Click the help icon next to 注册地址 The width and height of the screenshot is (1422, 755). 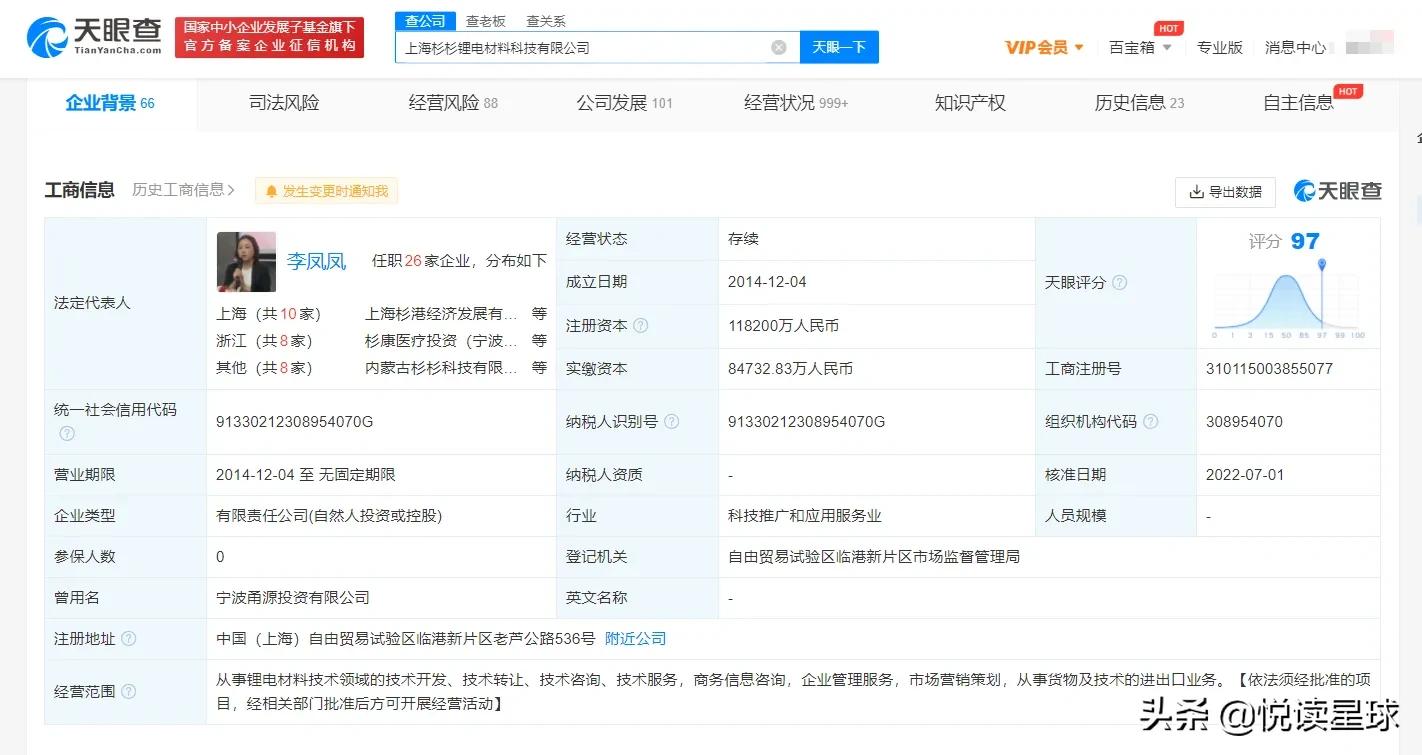point(128,638)
